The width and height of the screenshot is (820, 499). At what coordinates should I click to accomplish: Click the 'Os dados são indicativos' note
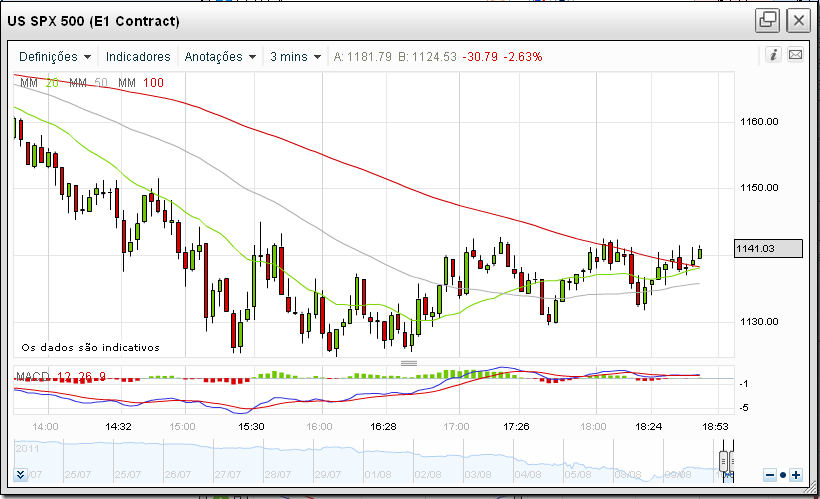(x=90, y=347)
